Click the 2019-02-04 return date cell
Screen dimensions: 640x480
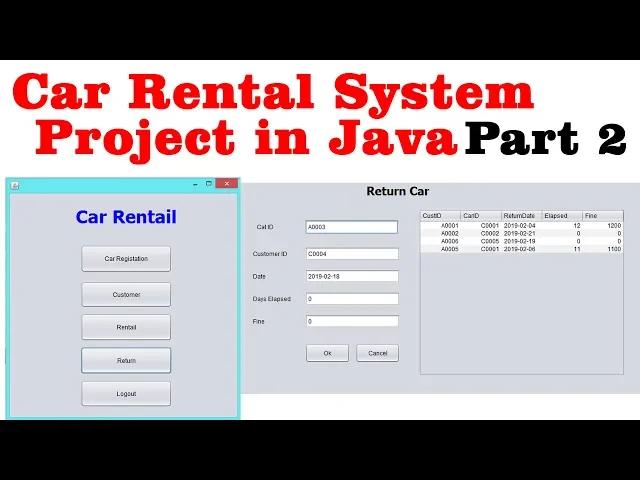522,225
